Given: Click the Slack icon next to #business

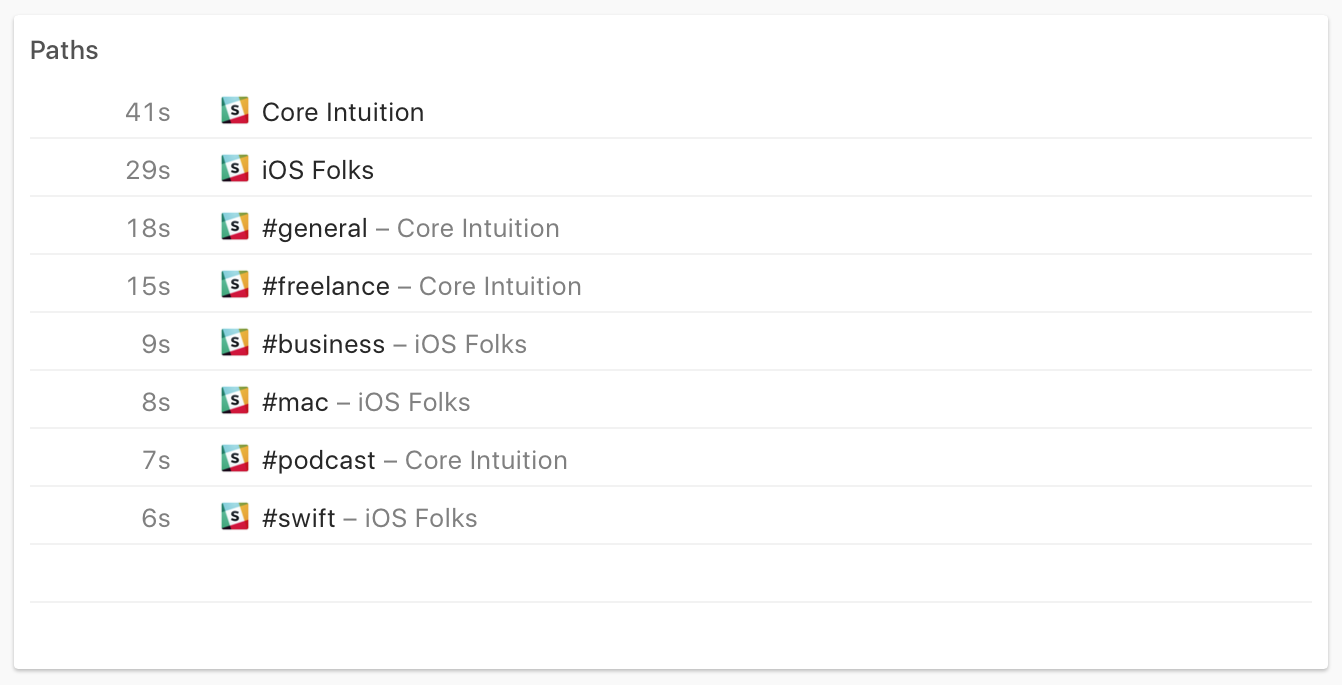Looking at the screenshot, I should click(235, 343).
